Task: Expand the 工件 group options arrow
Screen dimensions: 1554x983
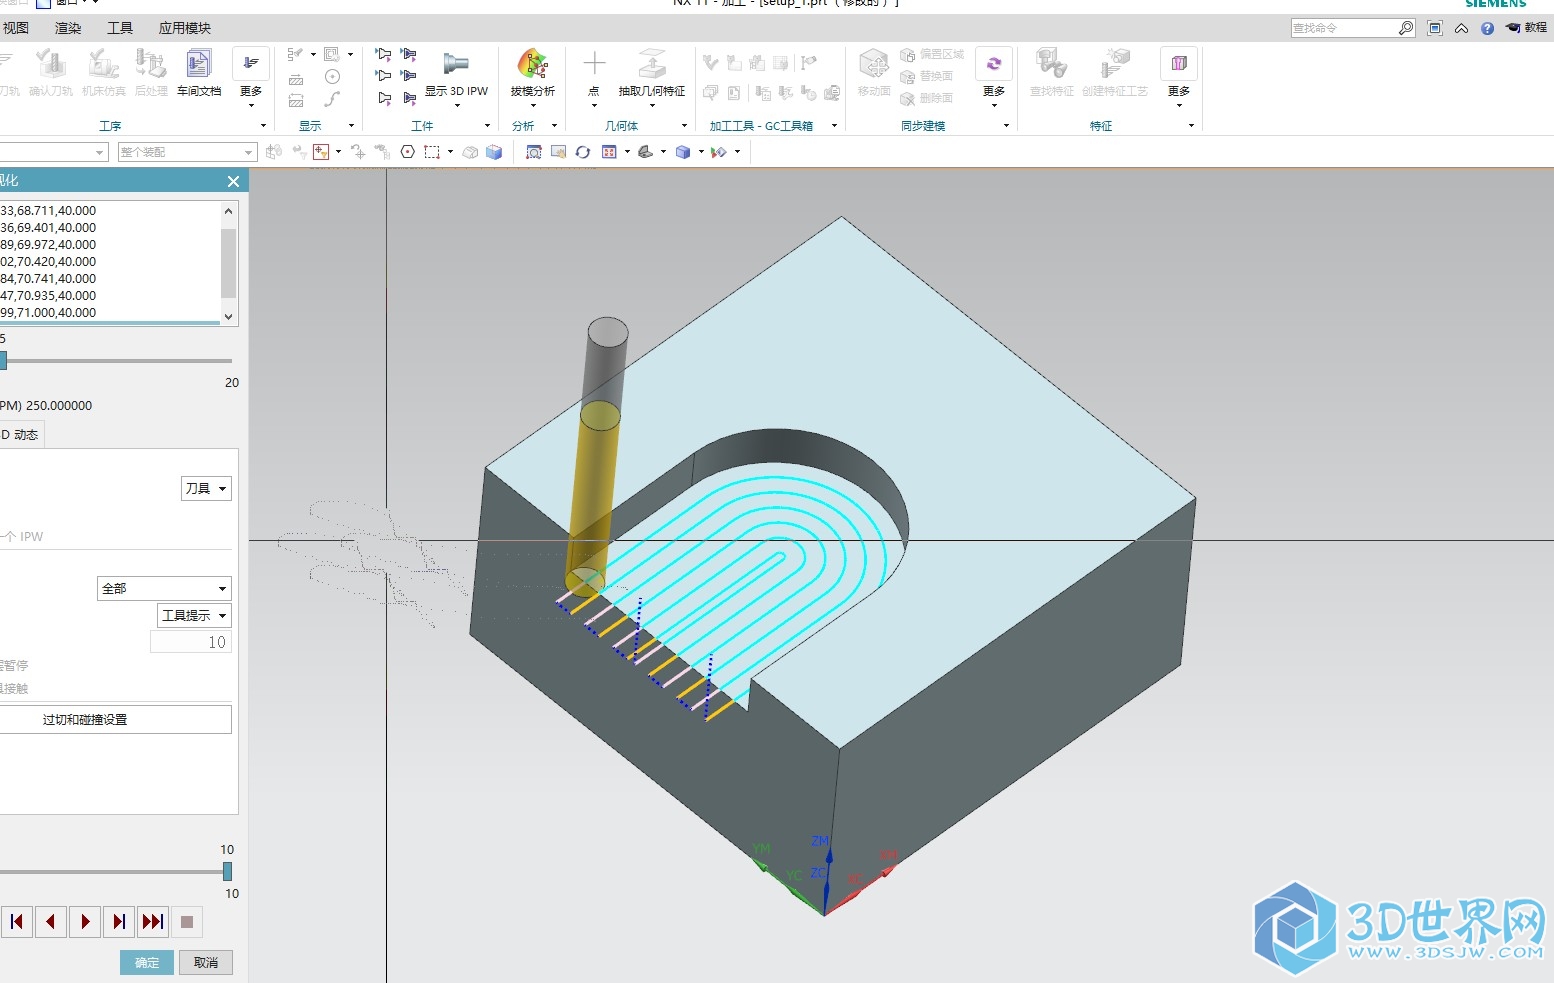Action: (x=487, y=126)
